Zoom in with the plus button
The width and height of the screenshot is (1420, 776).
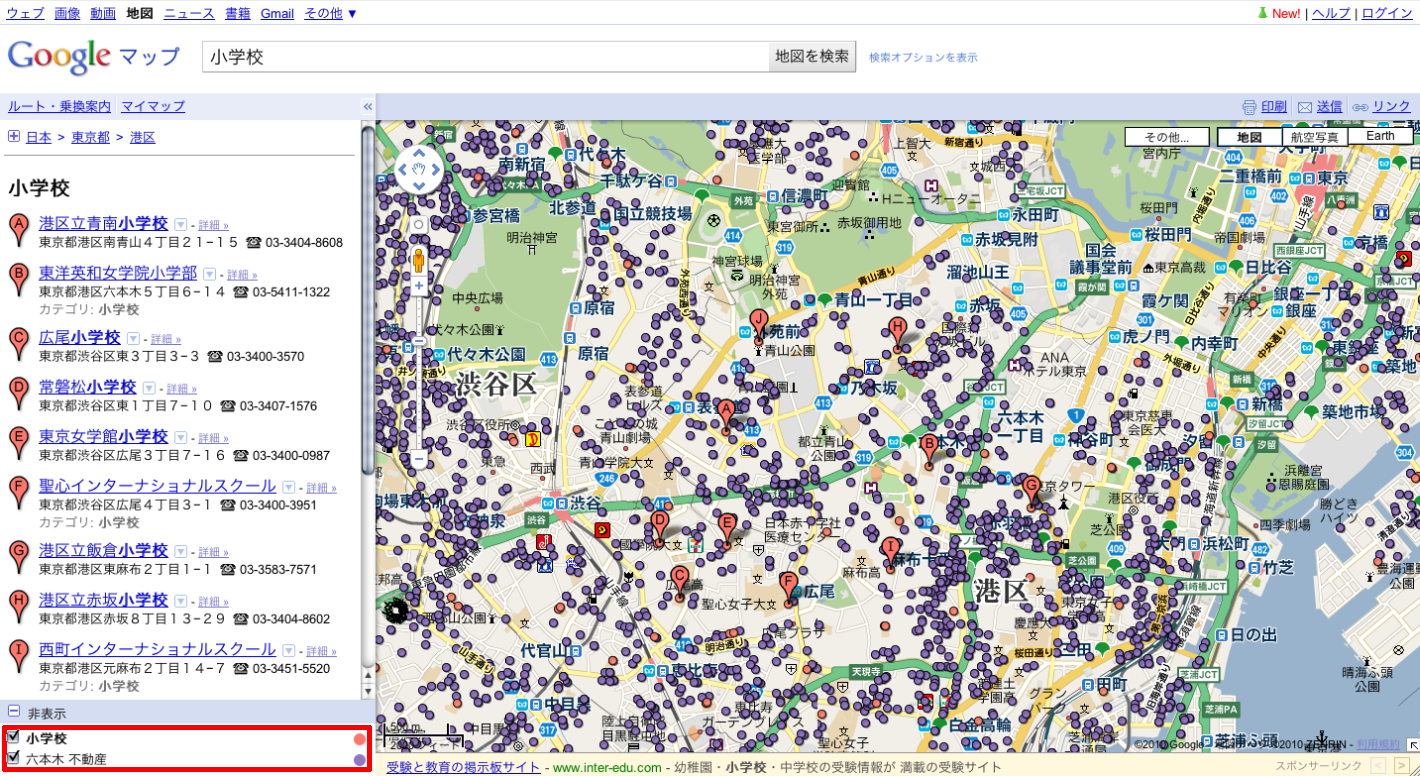tap(419, 286)
